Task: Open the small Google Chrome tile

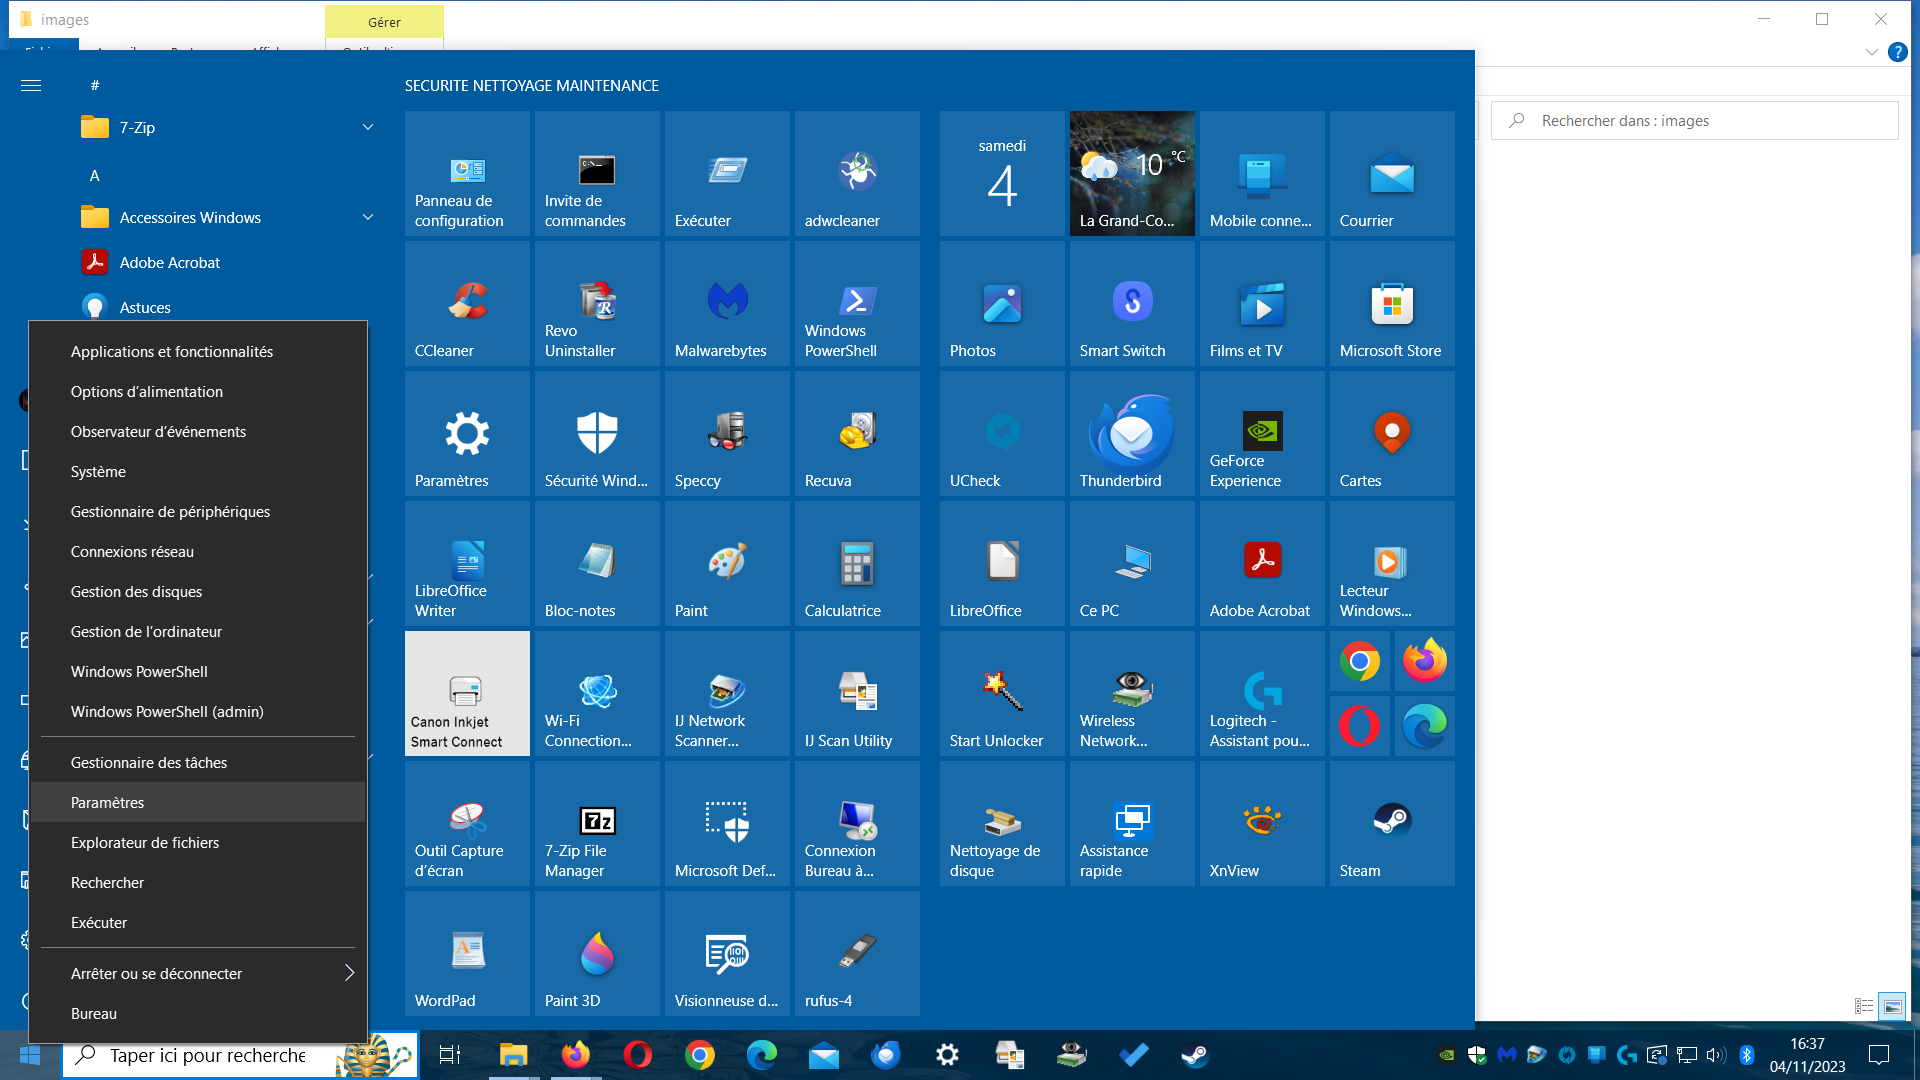Action: 1360,661
